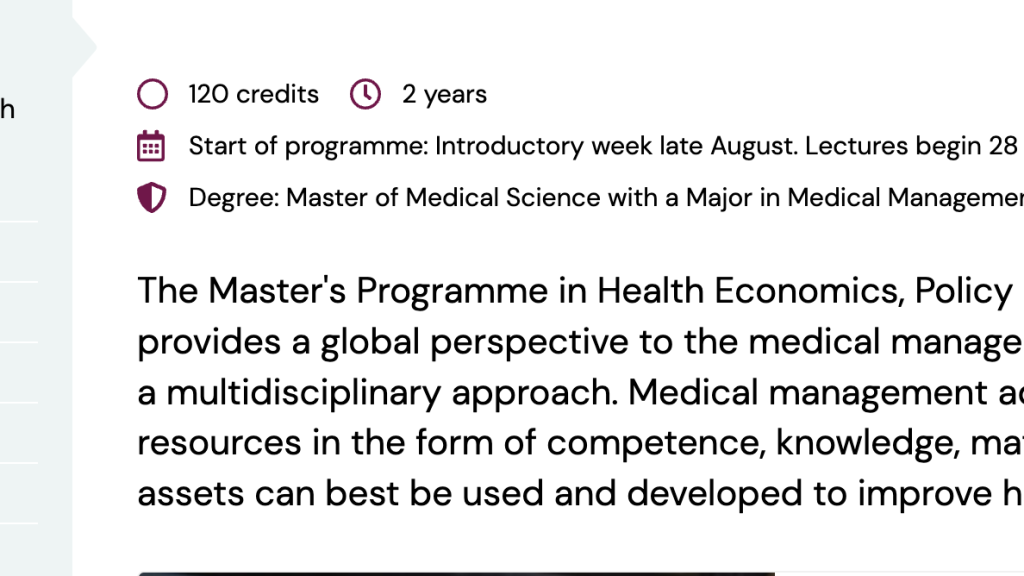Viewport: 1024px width, 576px height.
Task: Select the "2 years" duration text
Action: pos(444,95)
